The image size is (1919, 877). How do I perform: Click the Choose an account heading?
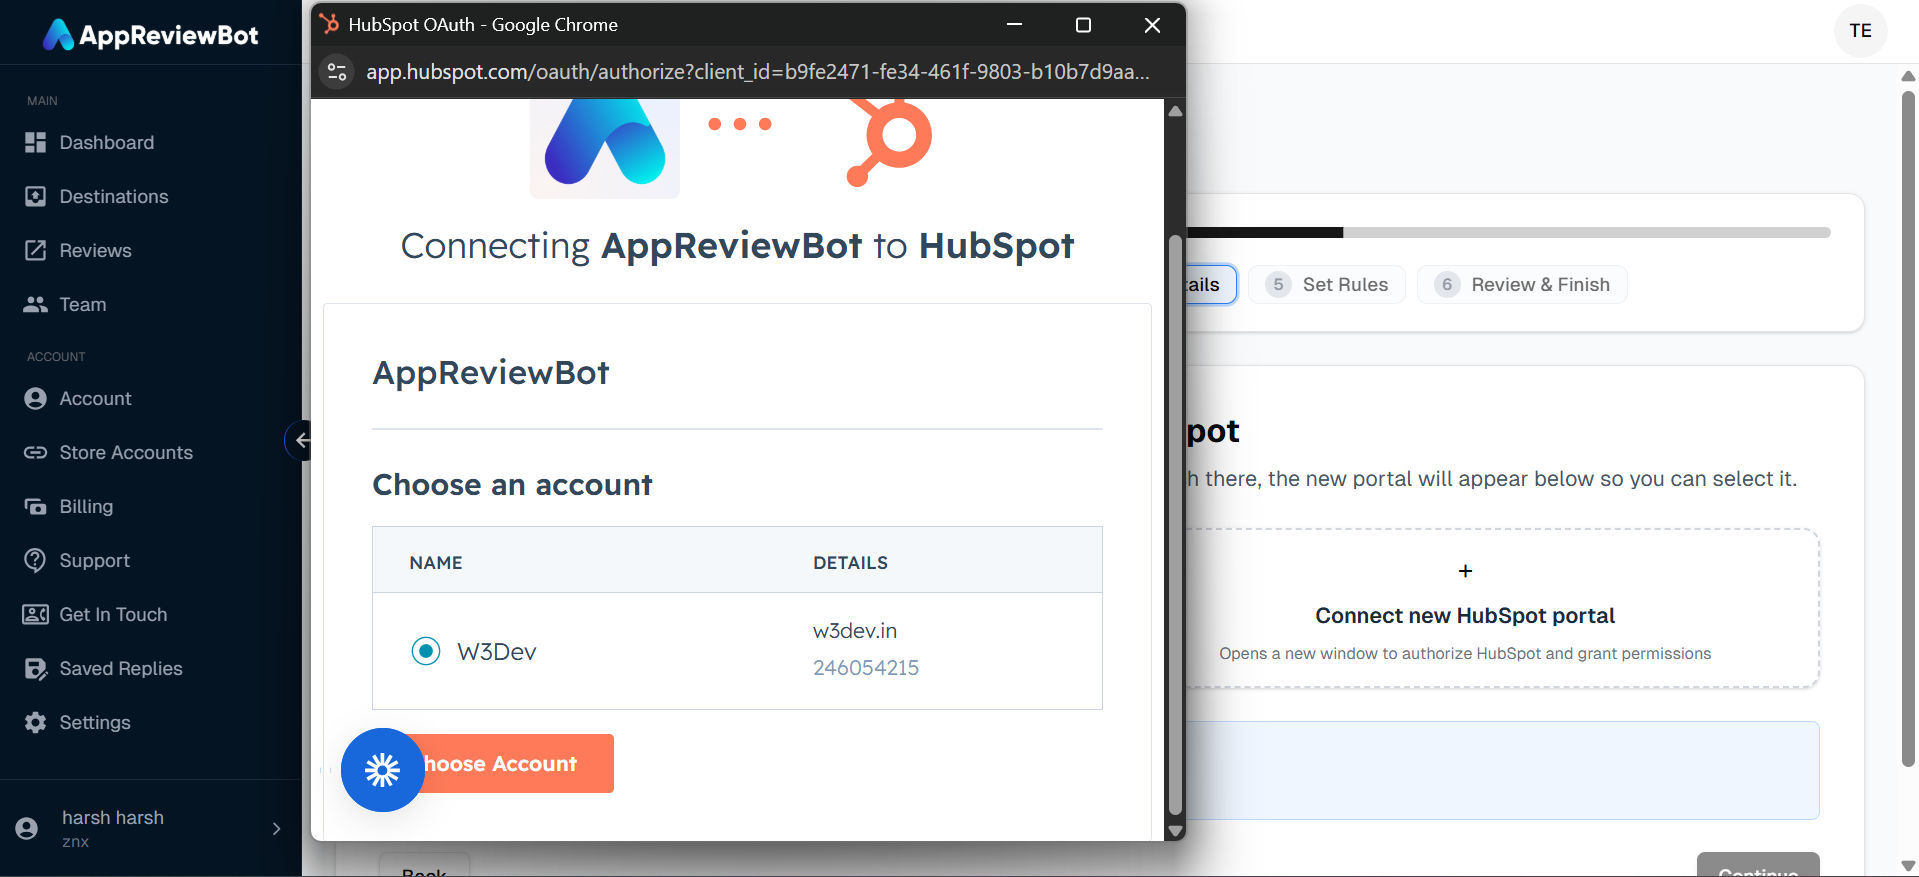click(x=513, y=485)
